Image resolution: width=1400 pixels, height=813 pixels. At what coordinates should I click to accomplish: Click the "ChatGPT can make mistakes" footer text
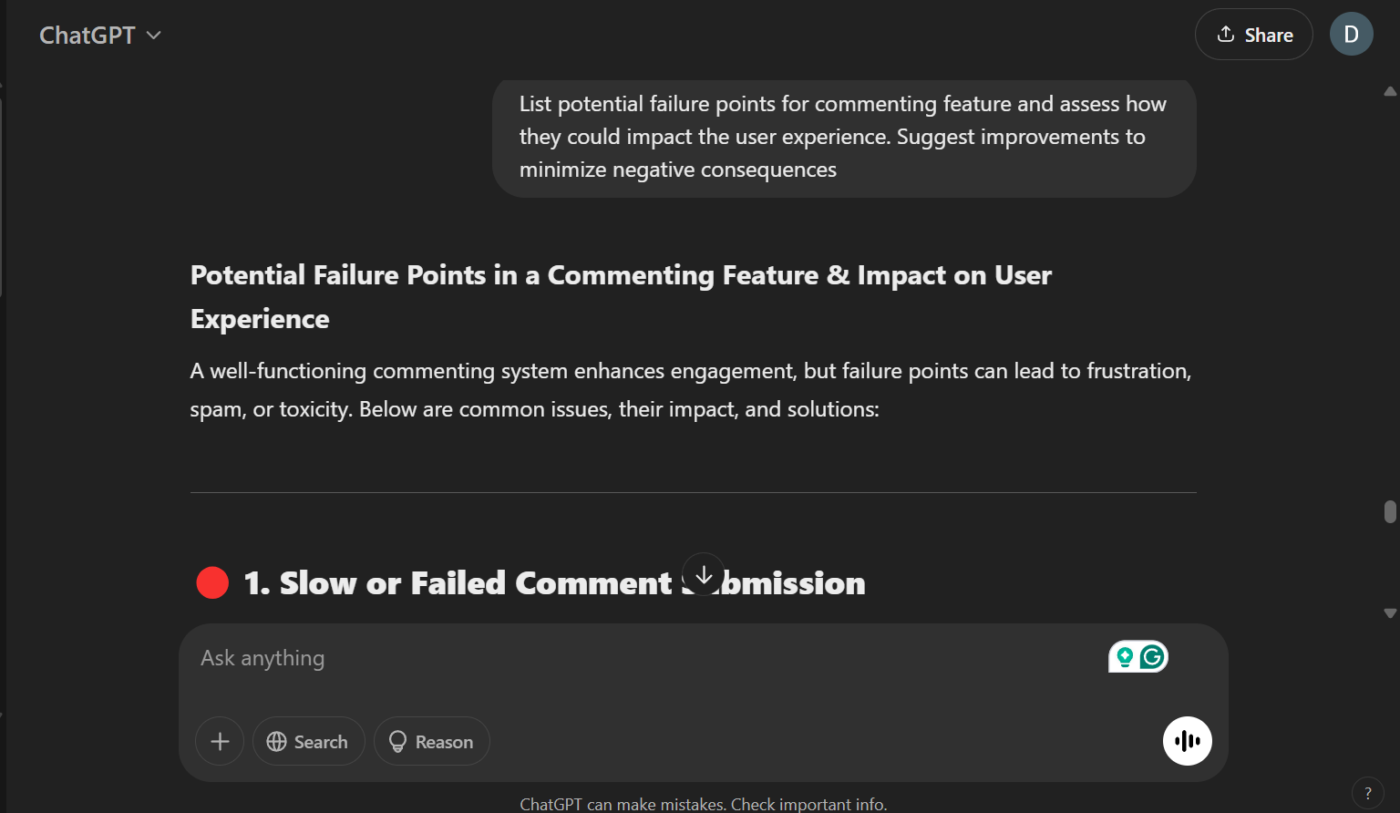pos(703,804)
